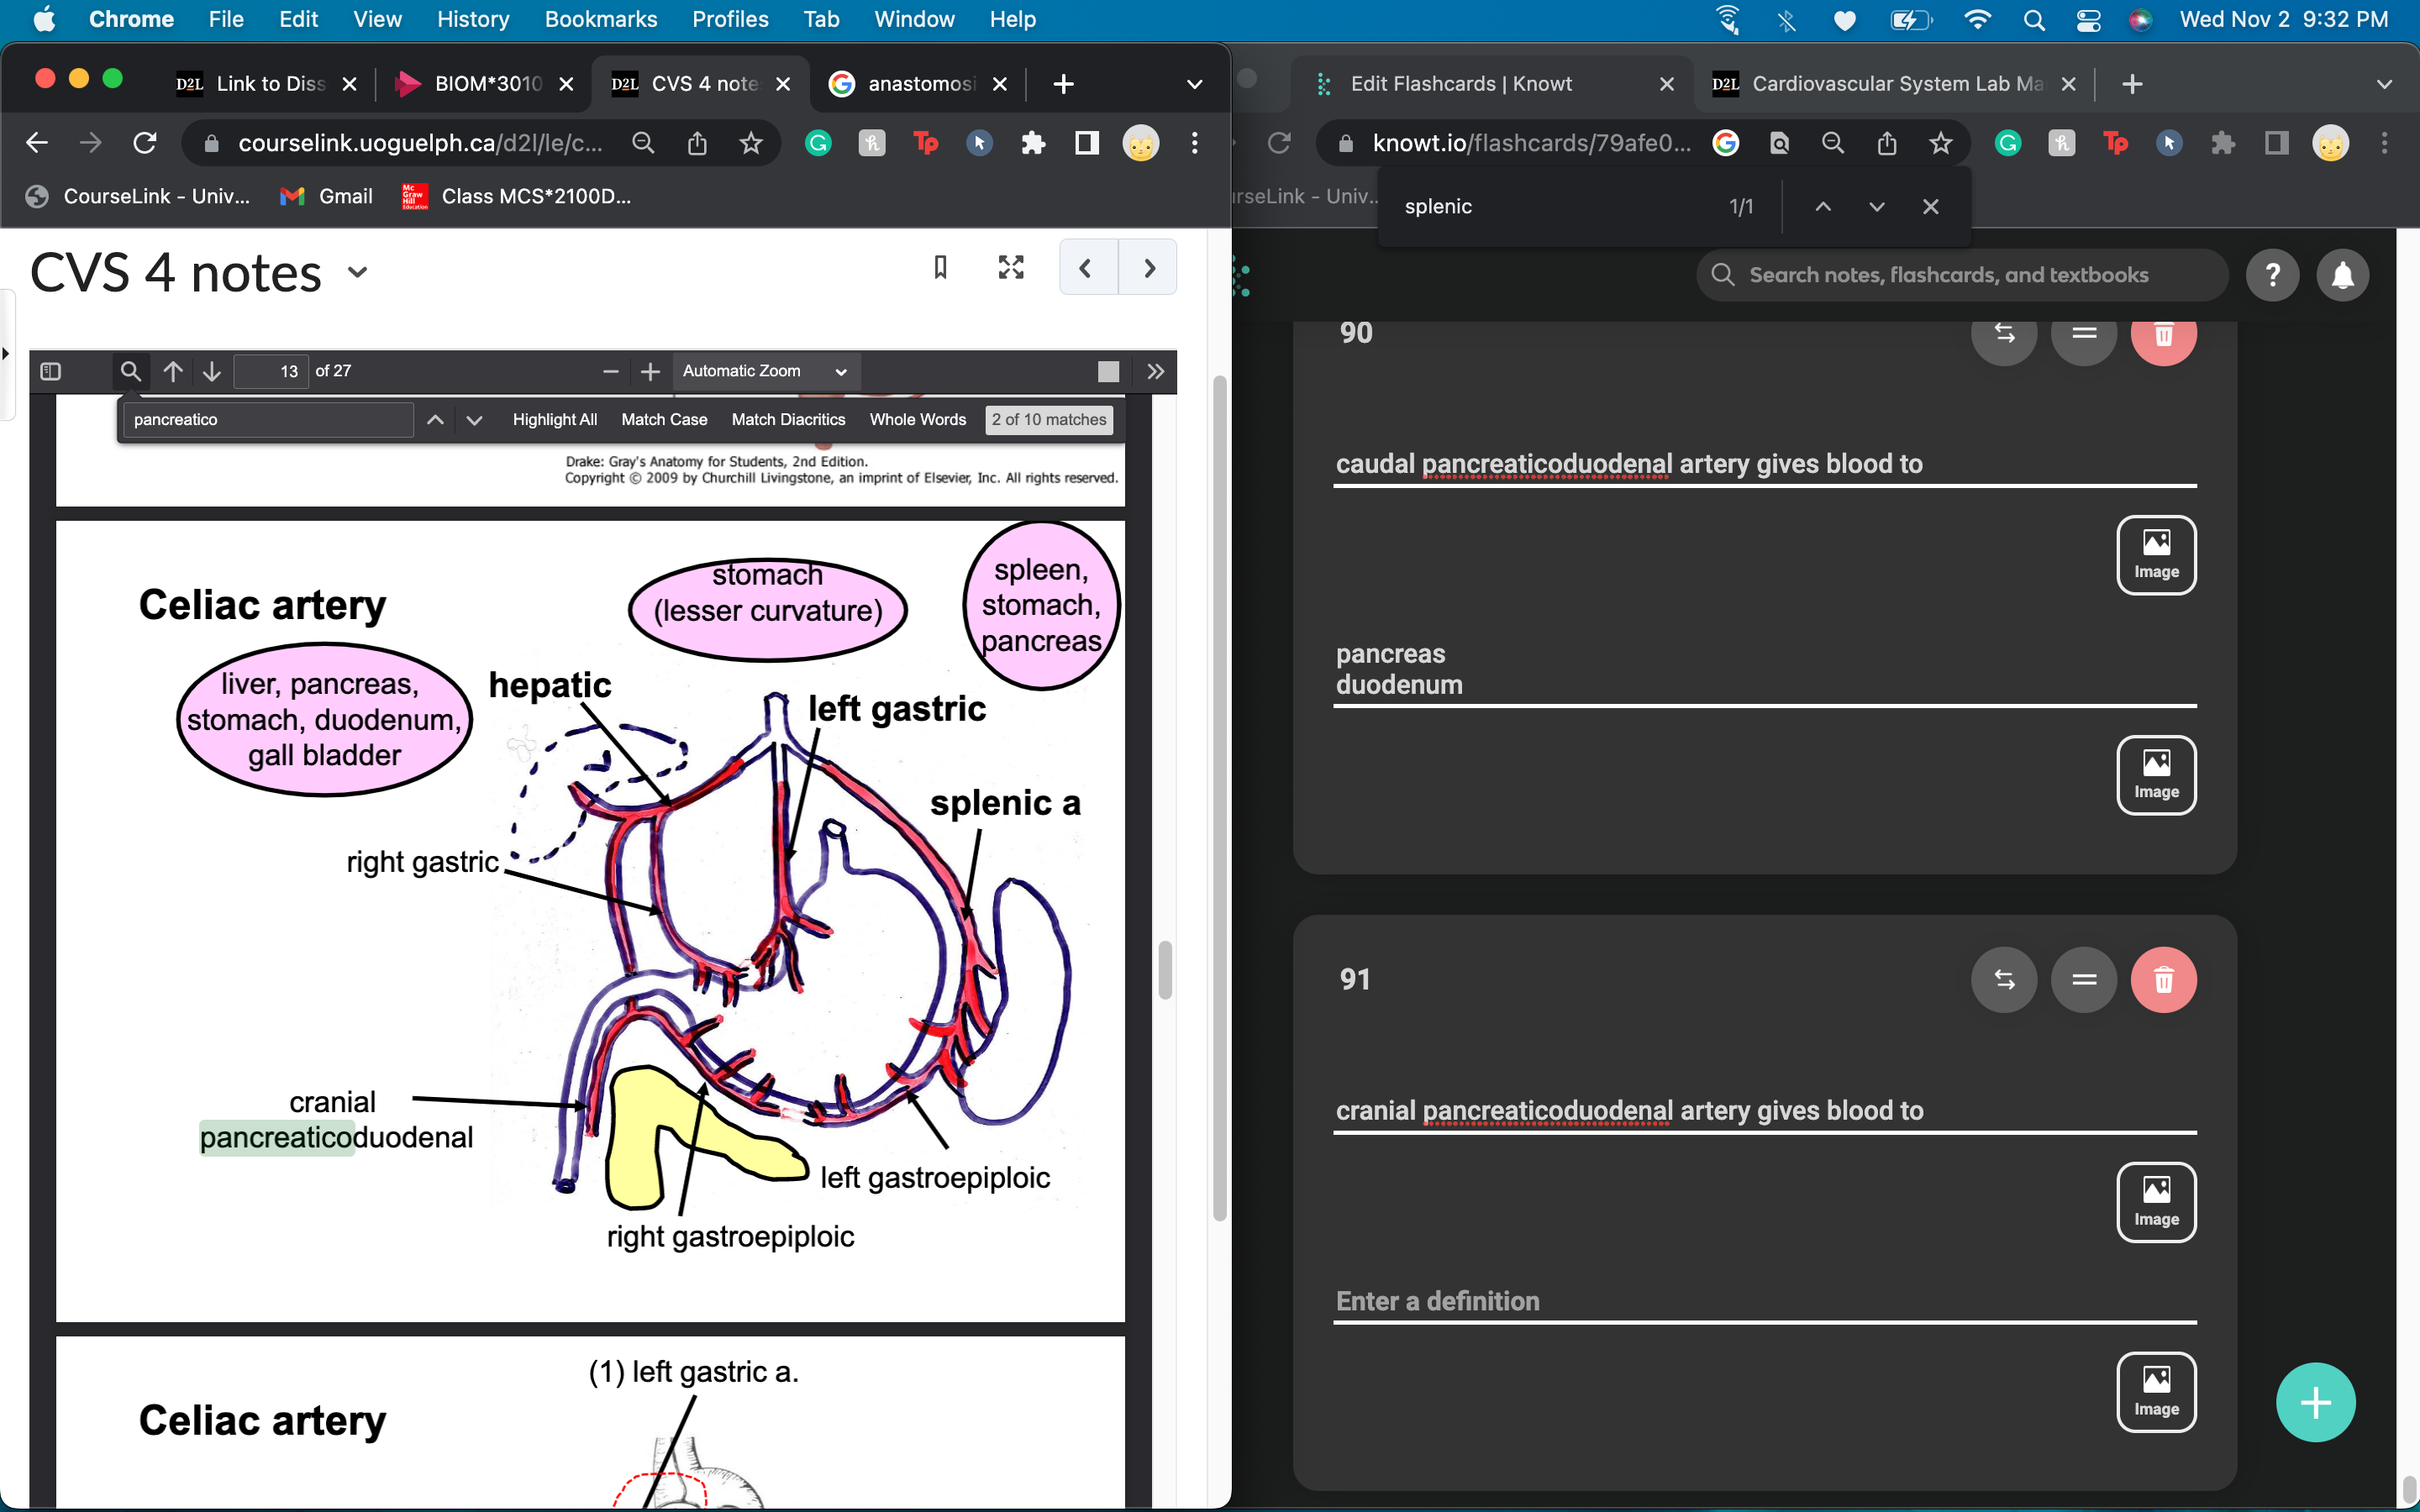
Task: Add image to card 91 term
Action: (2156, 1201)
